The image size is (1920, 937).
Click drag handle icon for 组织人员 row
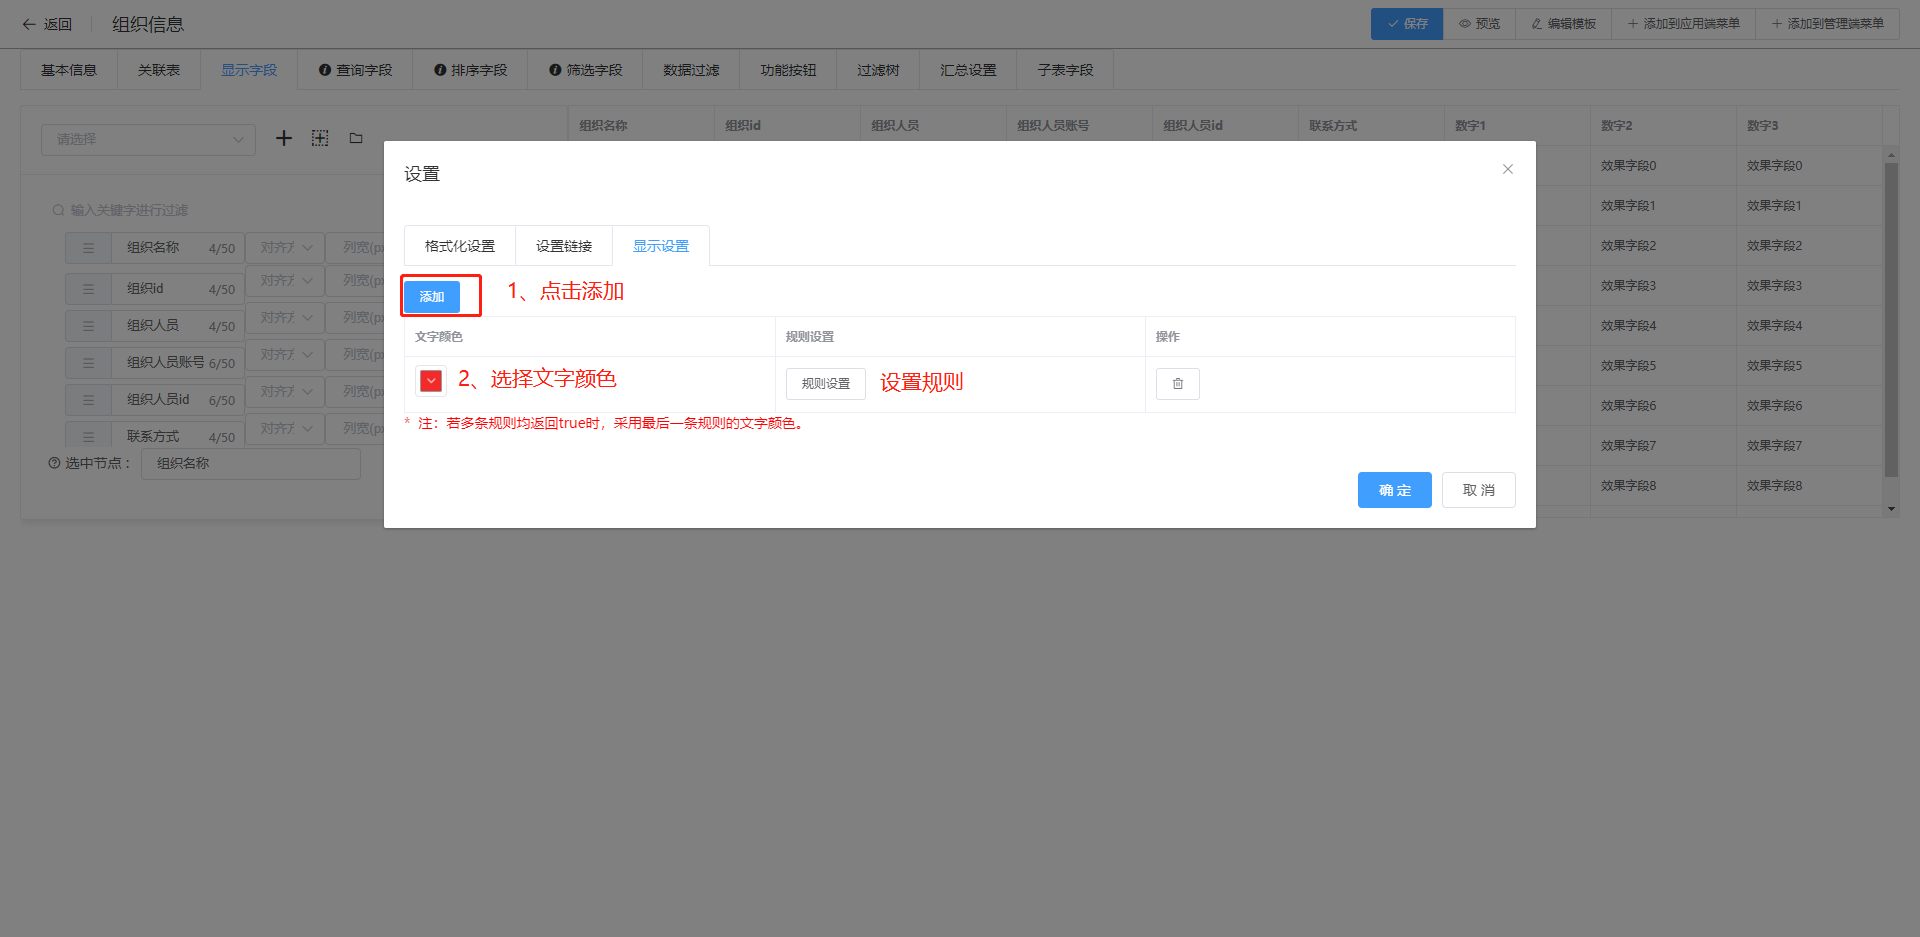tap(88, 326)
